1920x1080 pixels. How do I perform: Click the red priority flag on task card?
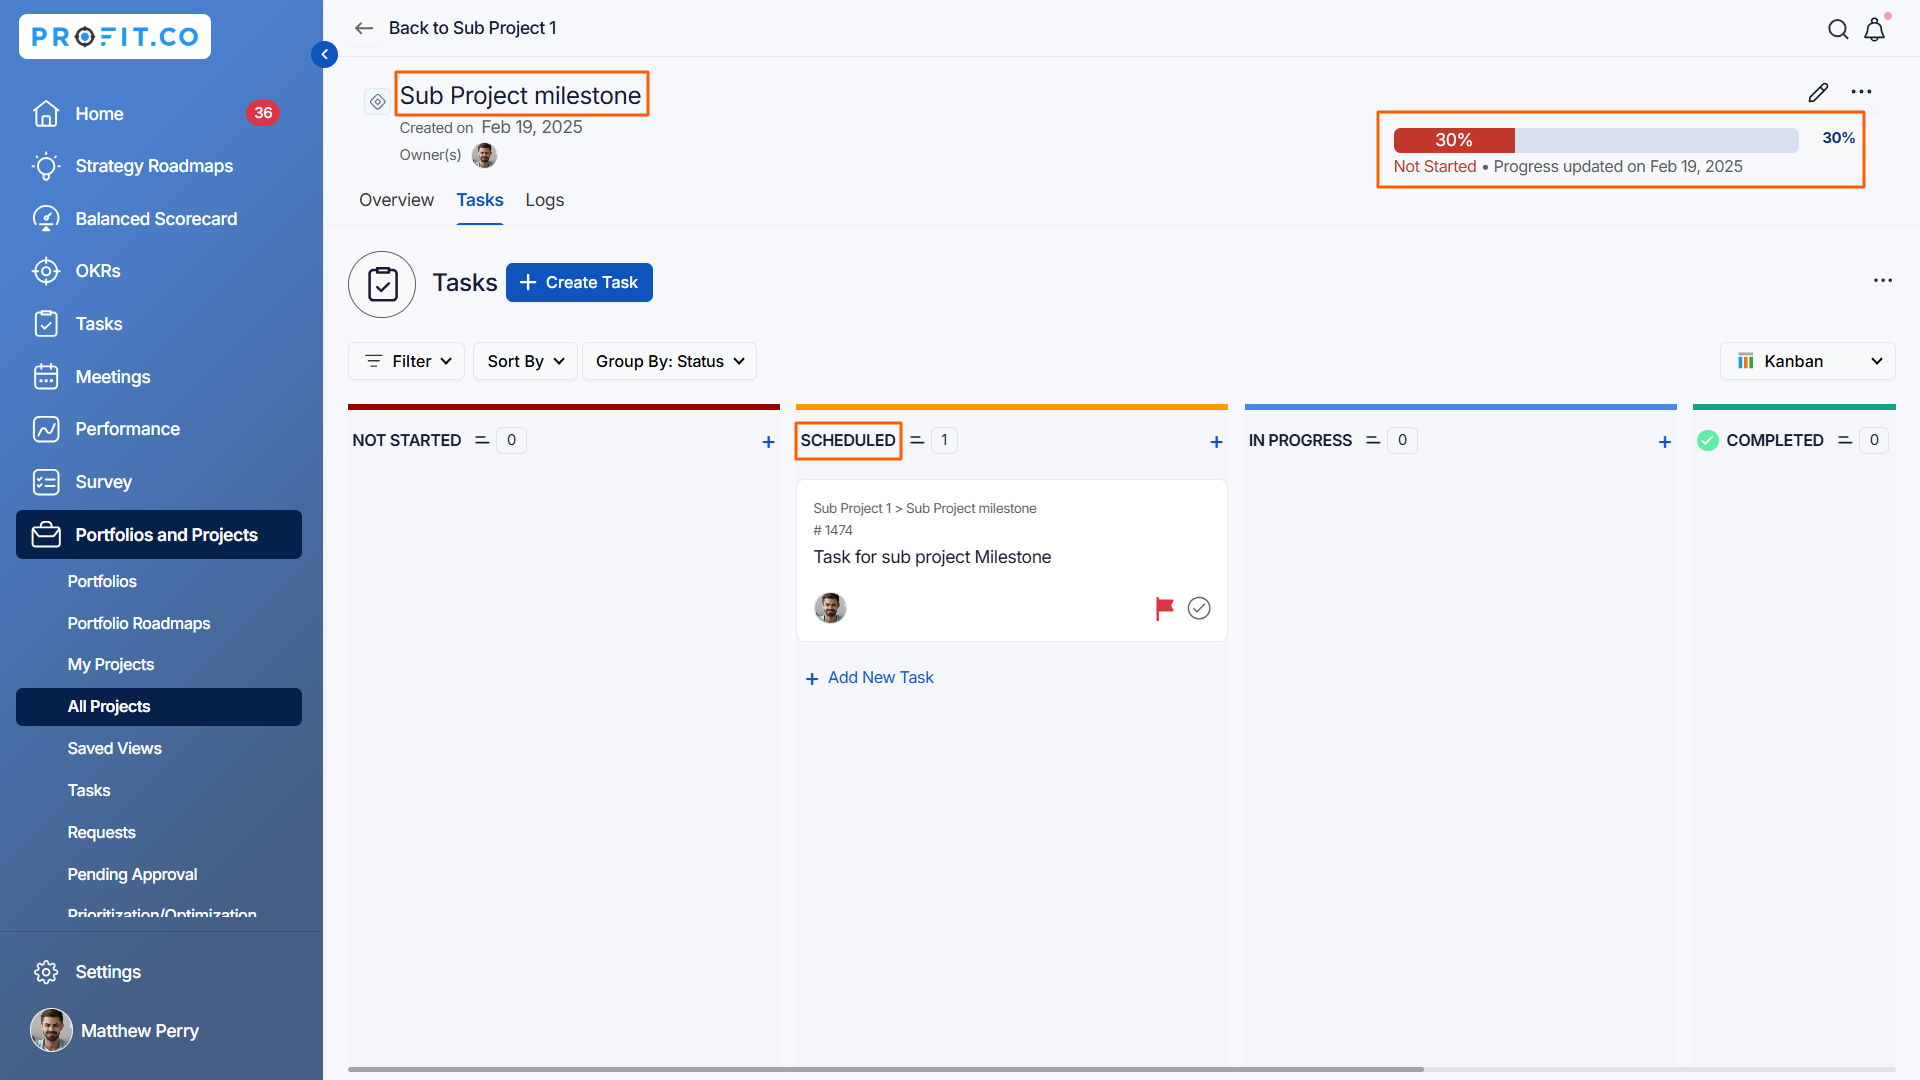[x=1164, y=608]
